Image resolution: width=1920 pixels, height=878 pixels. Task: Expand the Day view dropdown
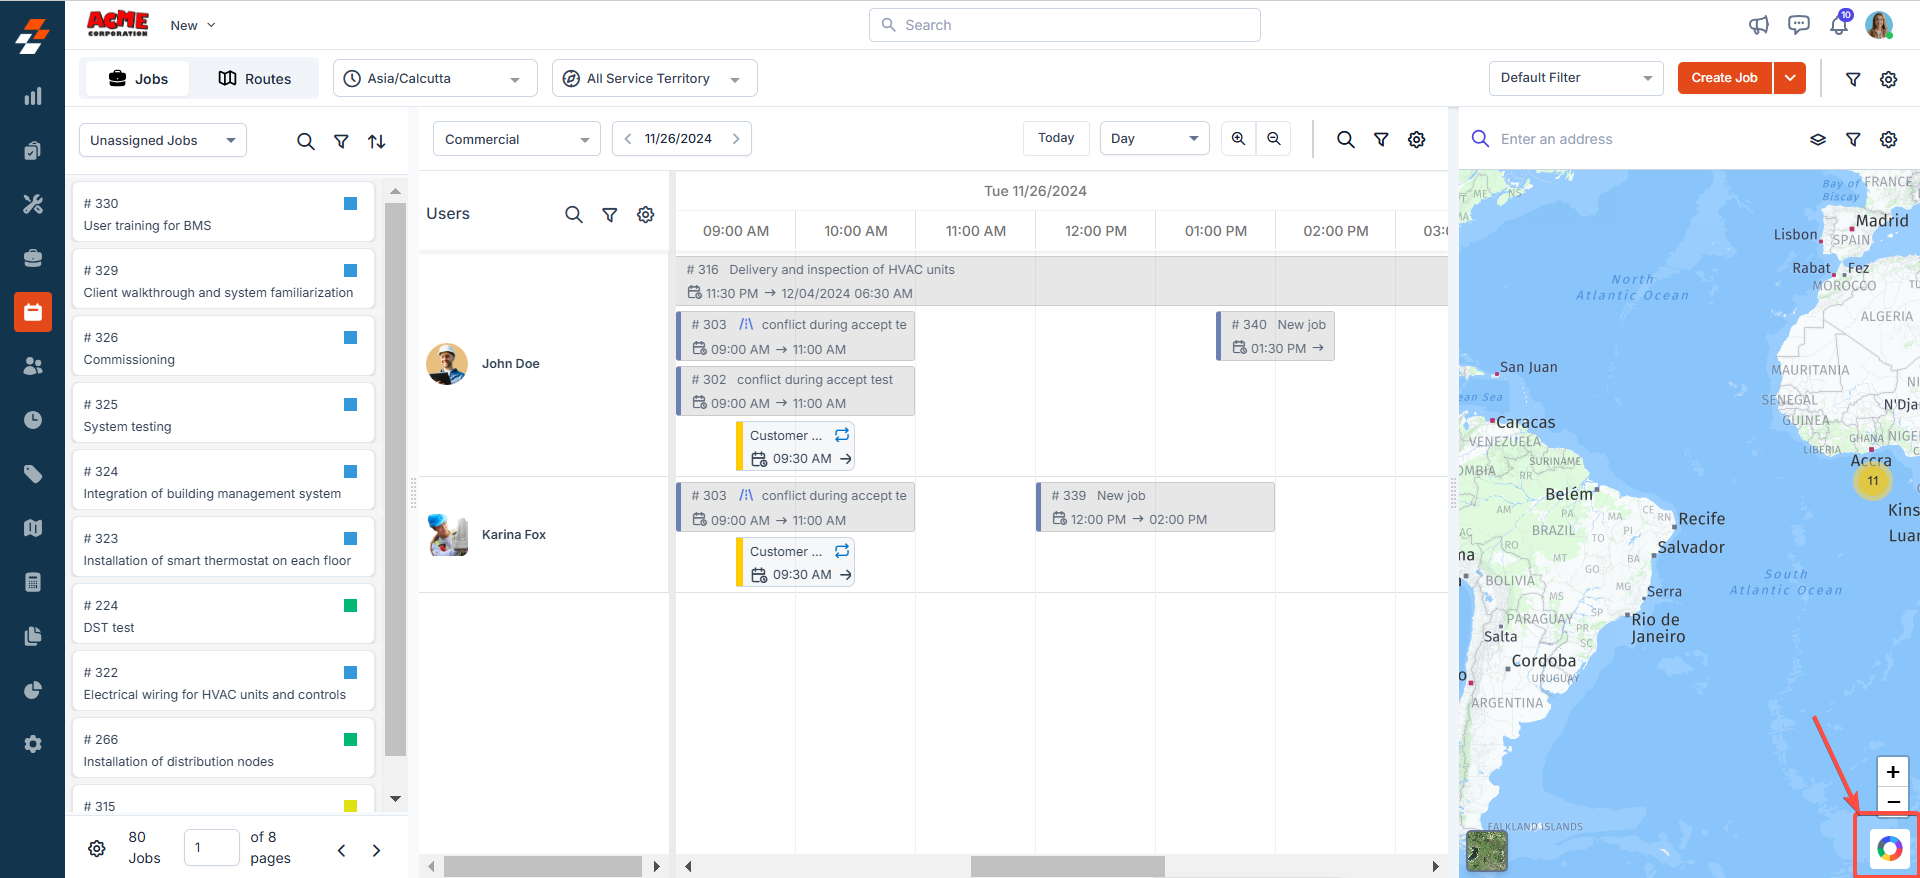point(1154,139)
